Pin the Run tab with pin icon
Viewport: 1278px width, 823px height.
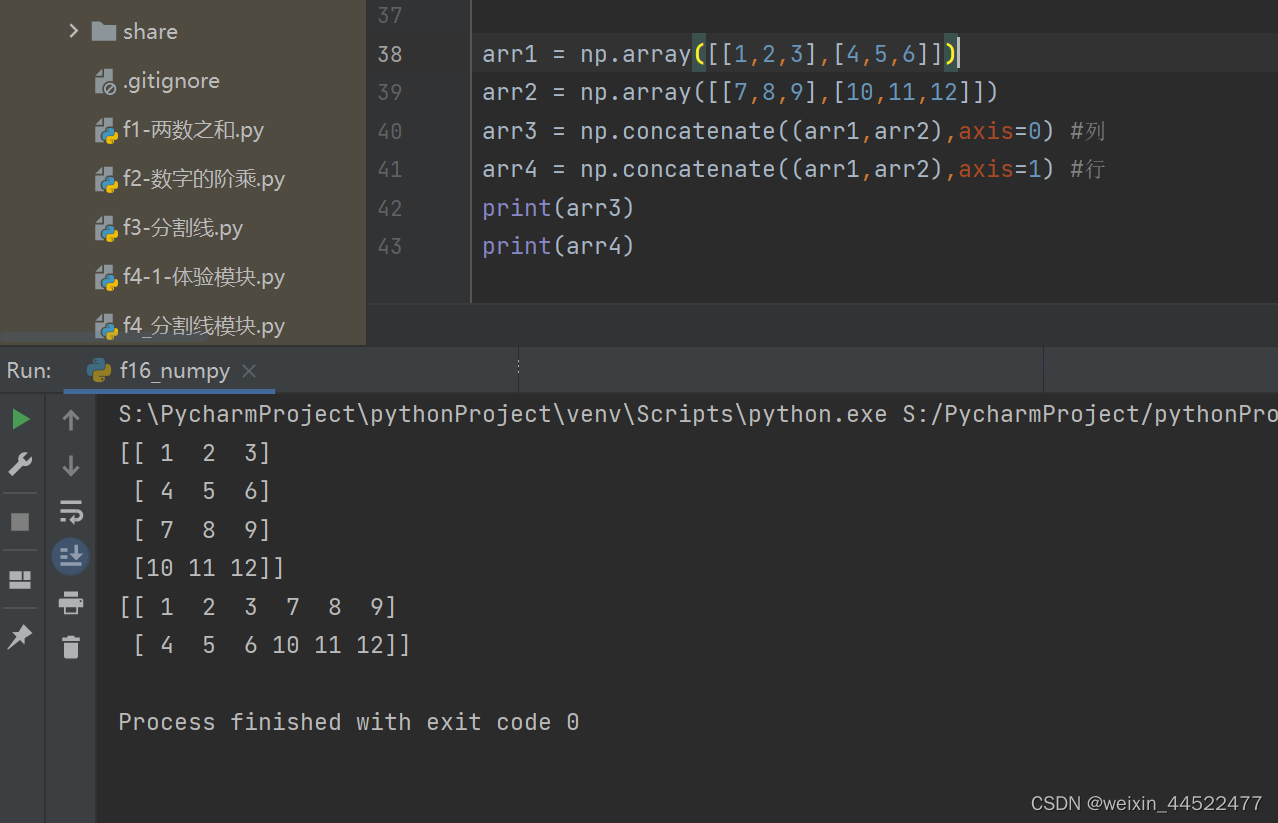tap(20, 636)
